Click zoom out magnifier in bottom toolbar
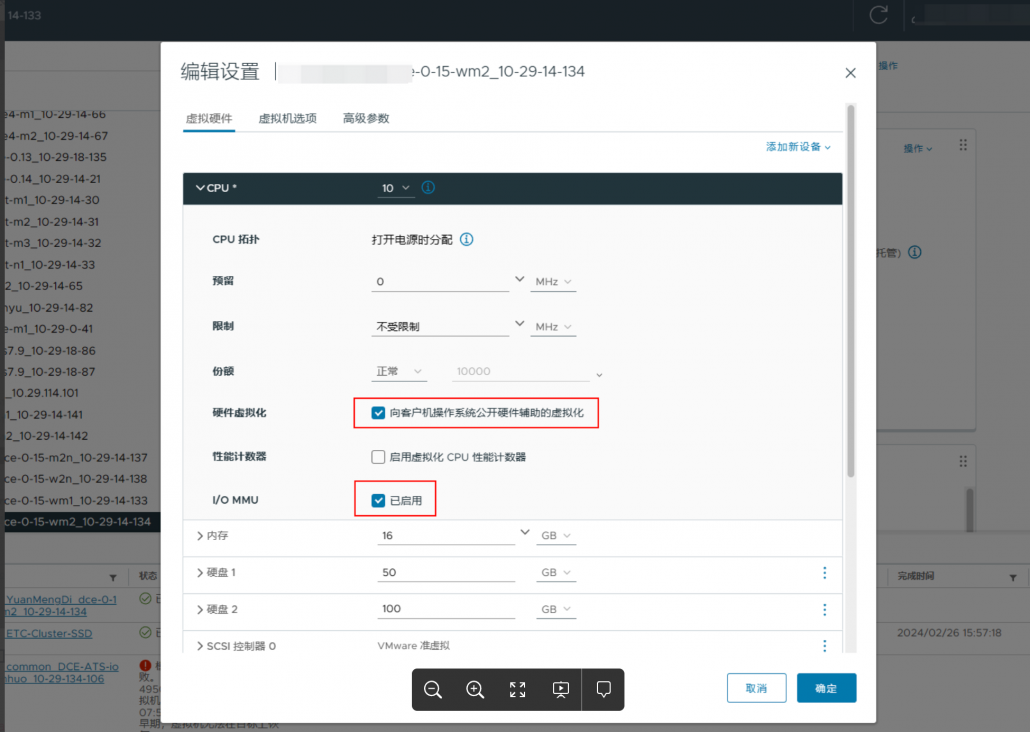 point(433,689)
